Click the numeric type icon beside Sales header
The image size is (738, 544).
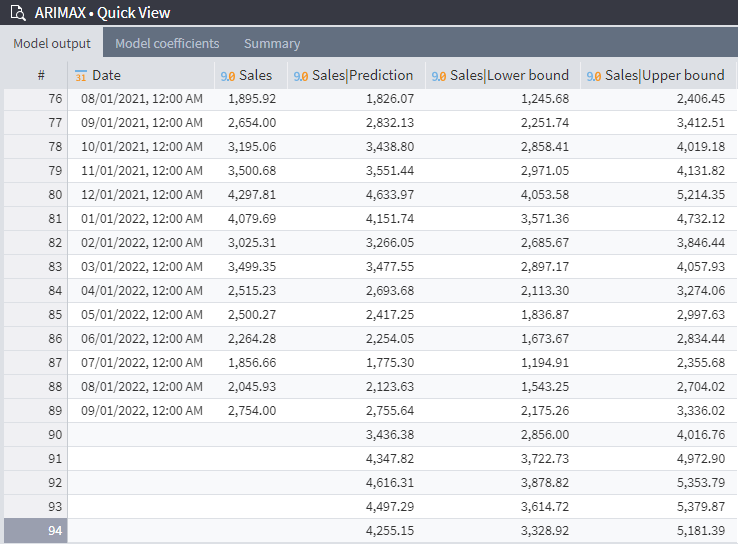(228, 76)
